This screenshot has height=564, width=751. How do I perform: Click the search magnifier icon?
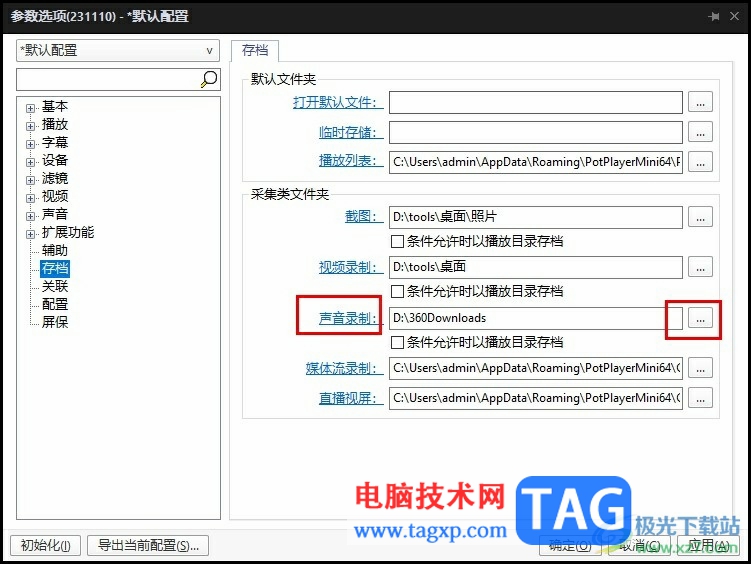tap(209, 79)
